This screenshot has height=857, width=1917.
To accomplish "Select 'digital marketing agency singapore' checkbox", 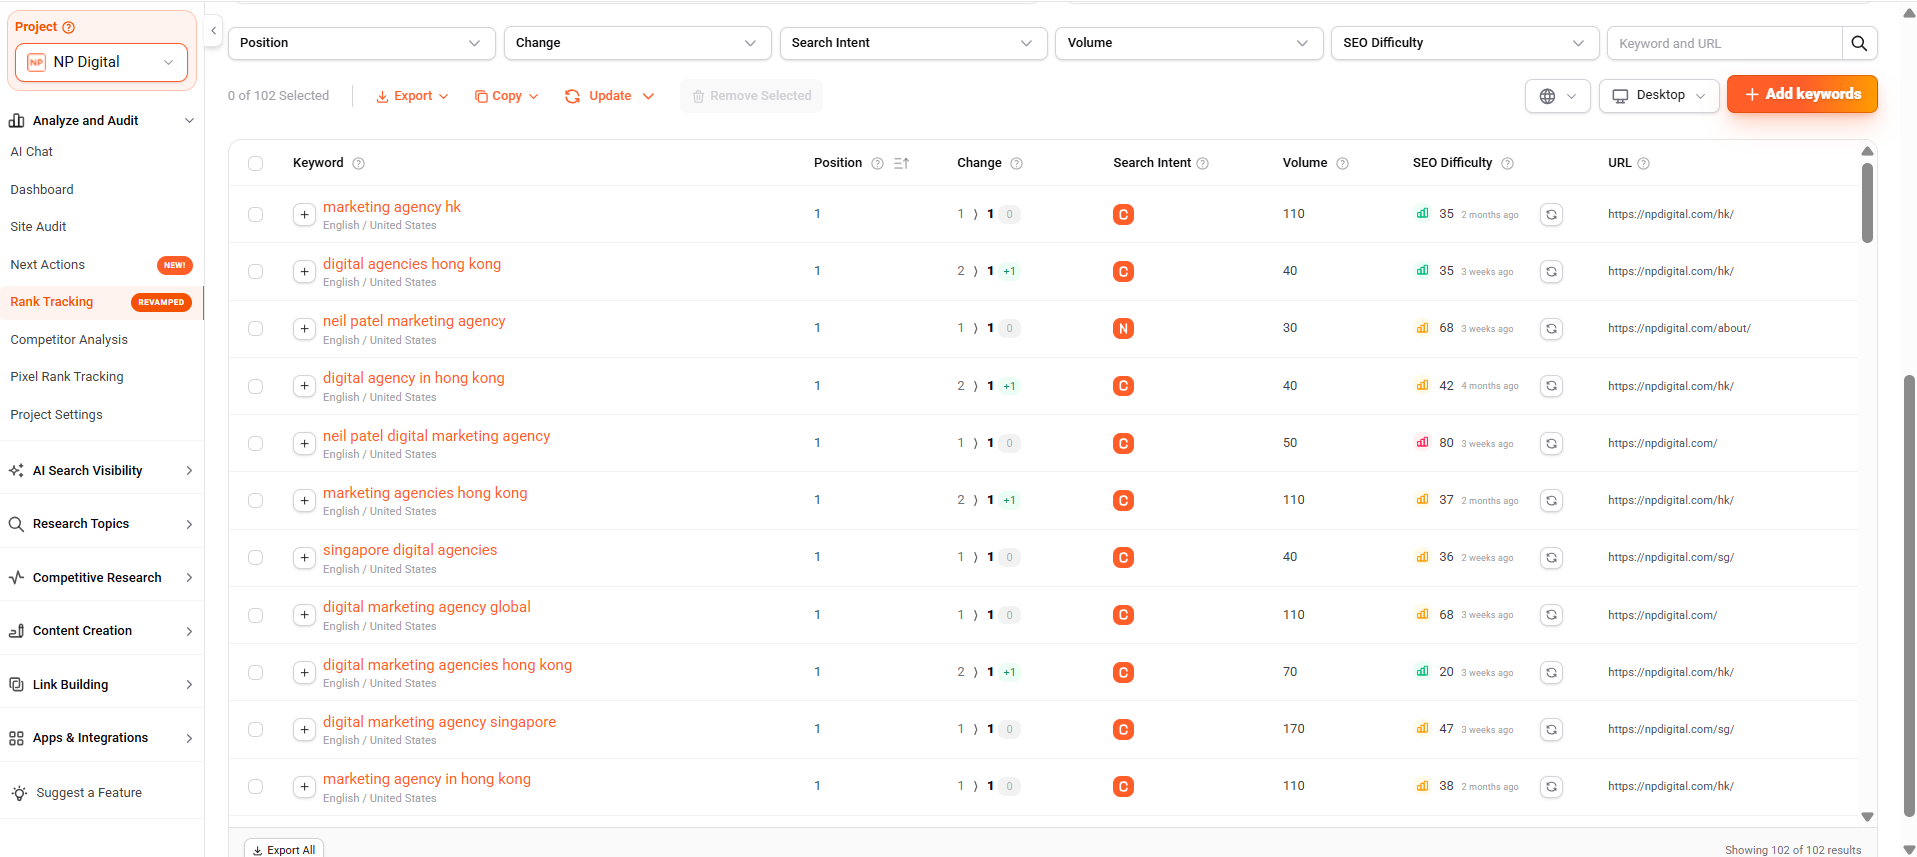I will click(256, 730).
